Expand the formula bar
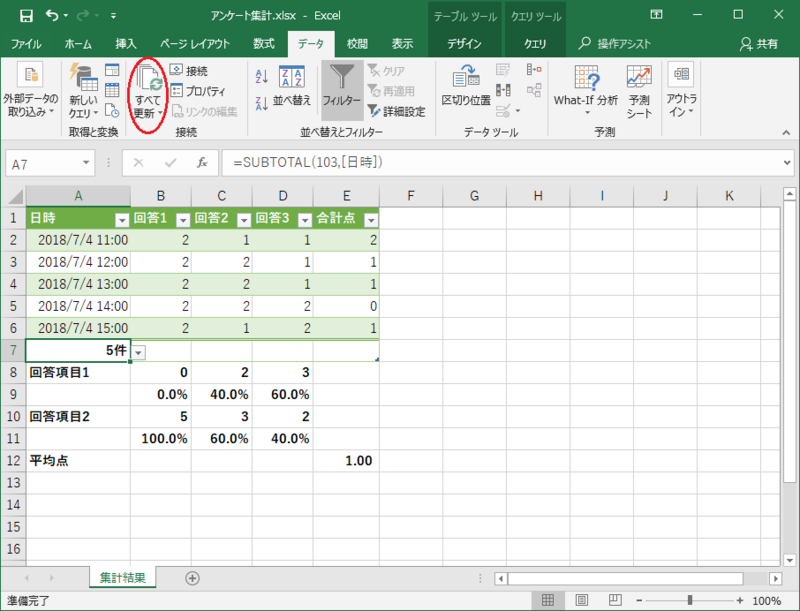 tap(787, 163)
